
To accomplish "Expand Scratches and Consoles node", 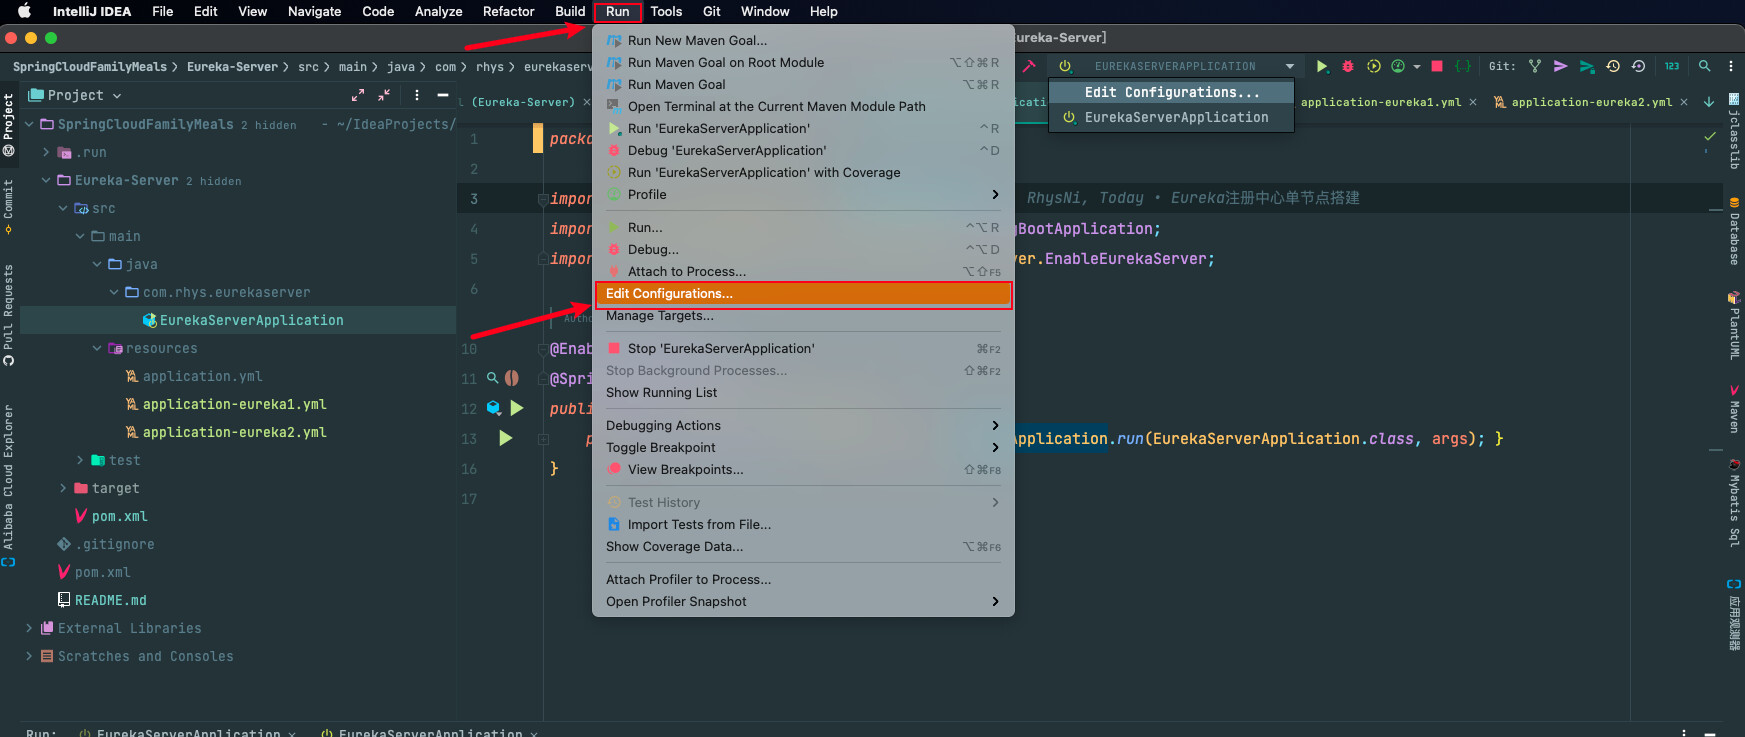I will (29, 656).
